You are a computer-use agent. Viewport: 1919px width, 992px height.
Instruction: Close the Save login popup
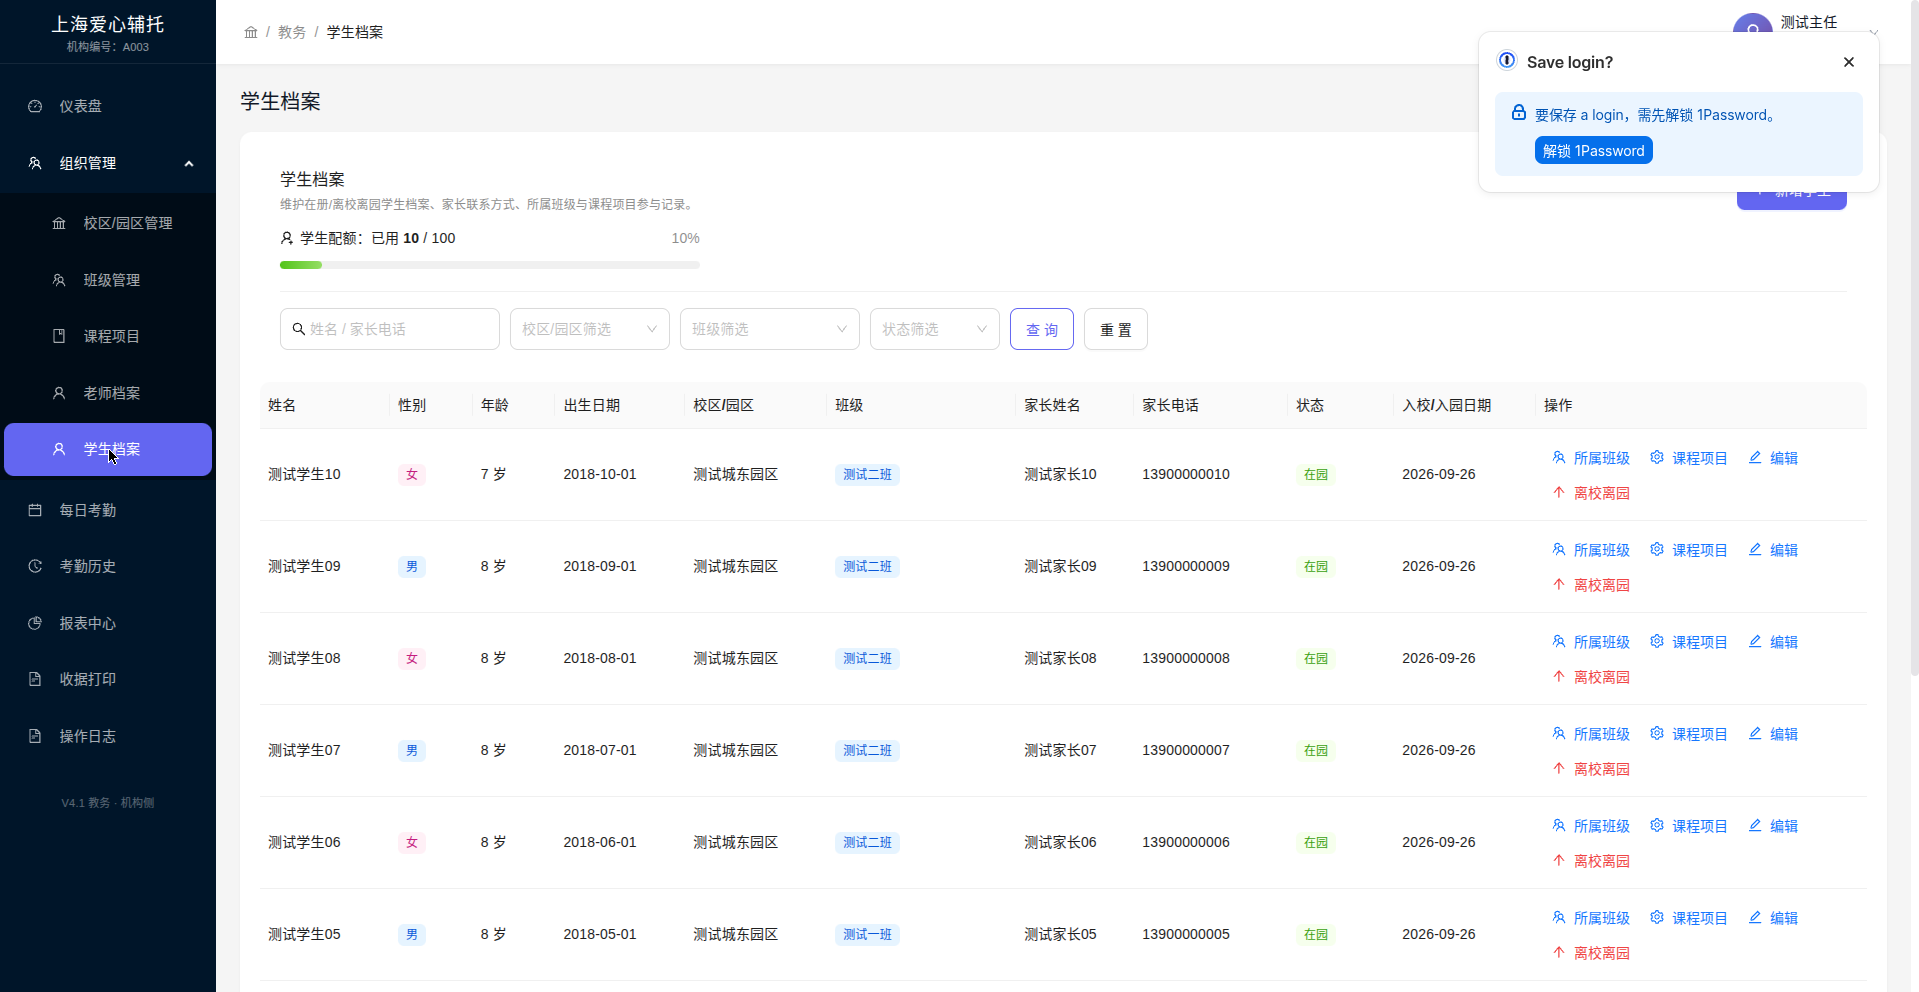coord(1849,62)
